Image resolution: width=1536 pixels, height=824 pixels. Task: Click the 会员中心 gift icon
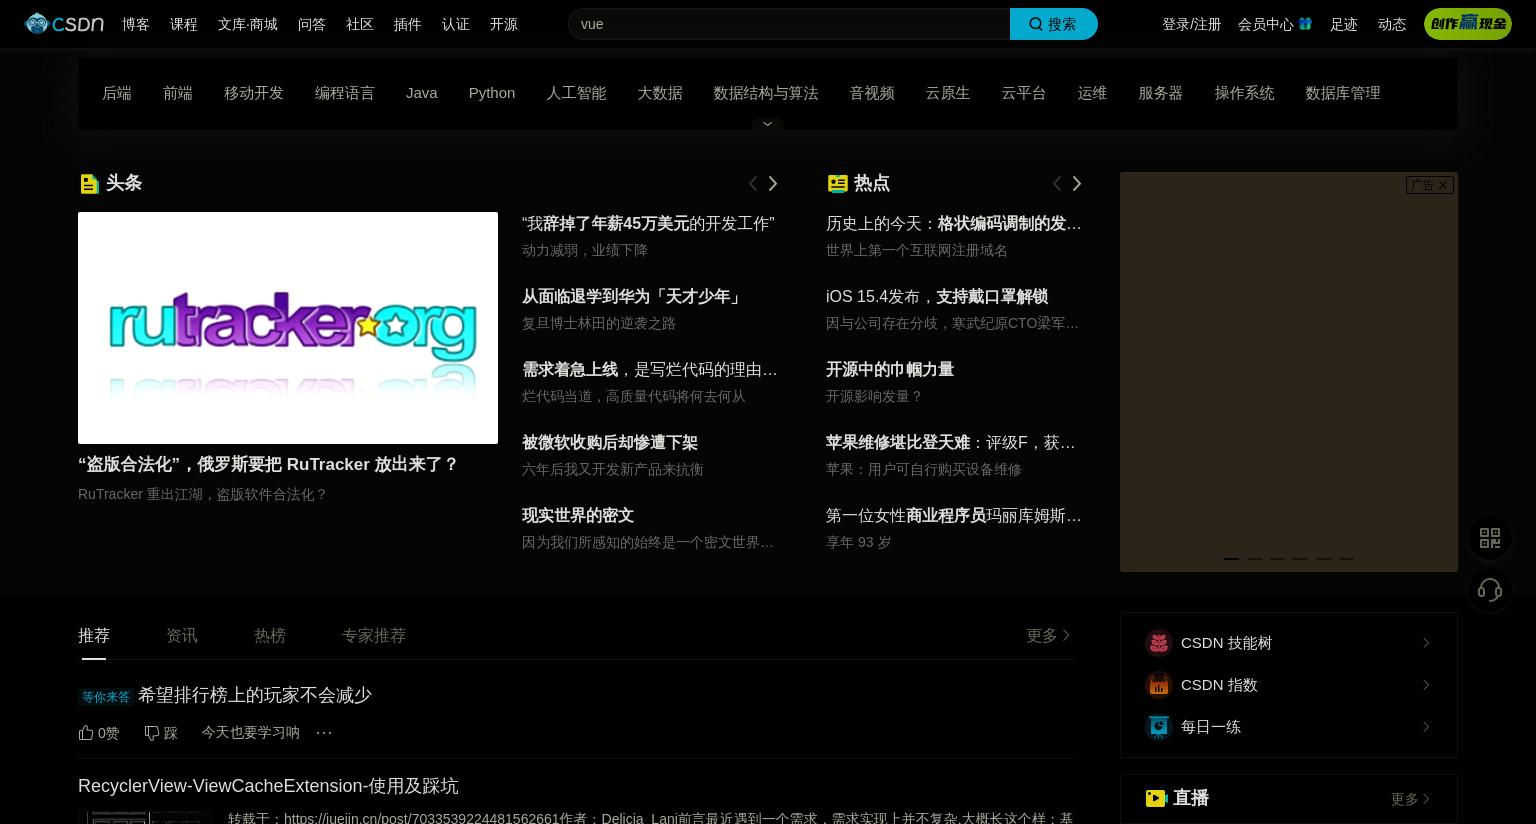tap(1305, 23)
